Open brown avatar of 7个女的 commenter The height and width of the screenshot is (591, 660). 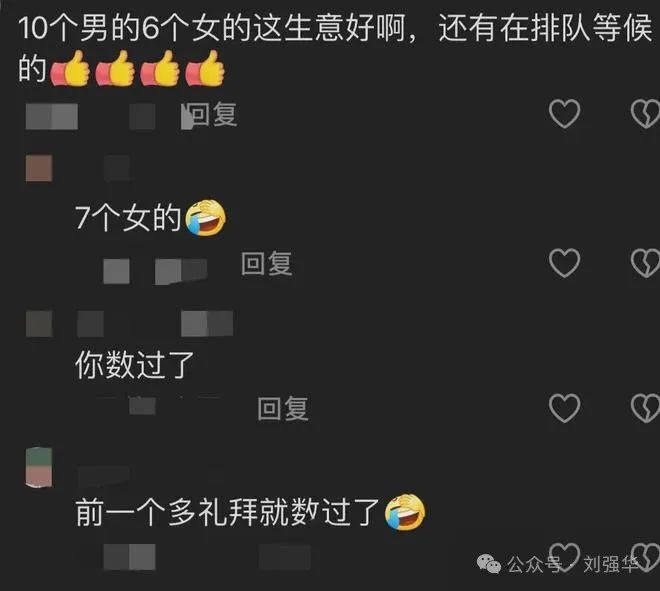pos(39,168)
